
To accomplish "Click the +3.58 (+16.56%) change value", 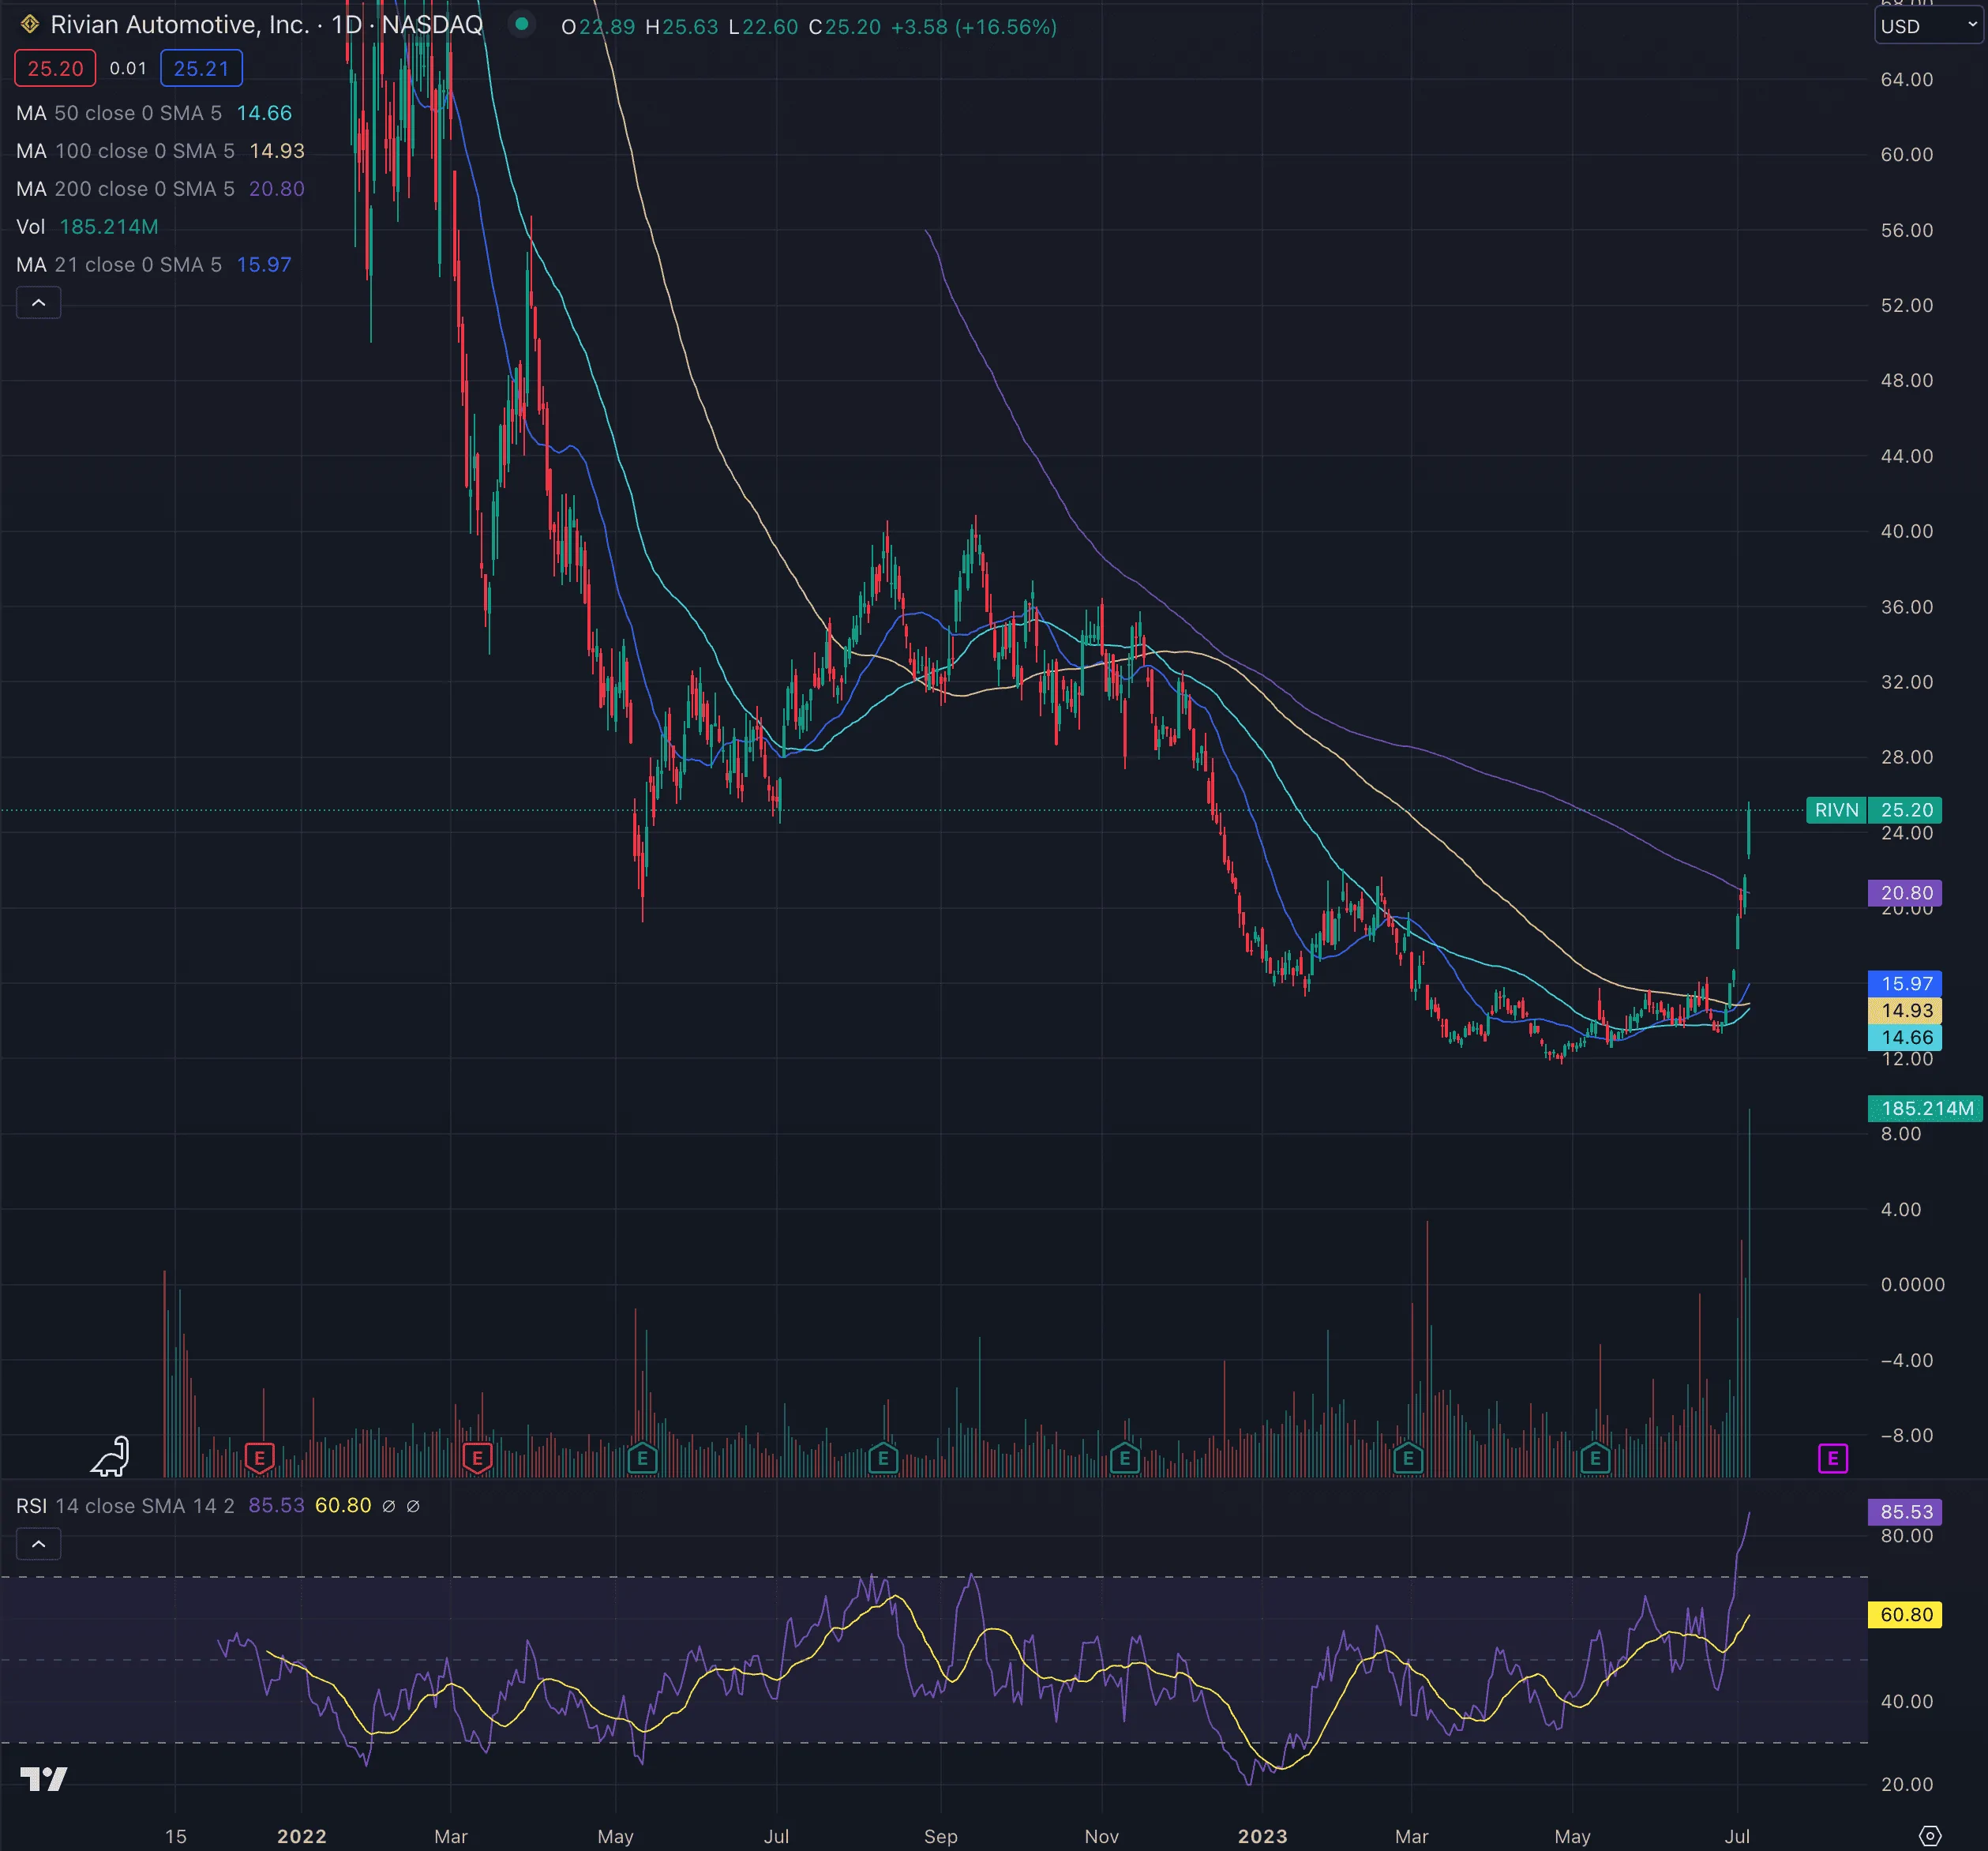I will click(973, 27).
